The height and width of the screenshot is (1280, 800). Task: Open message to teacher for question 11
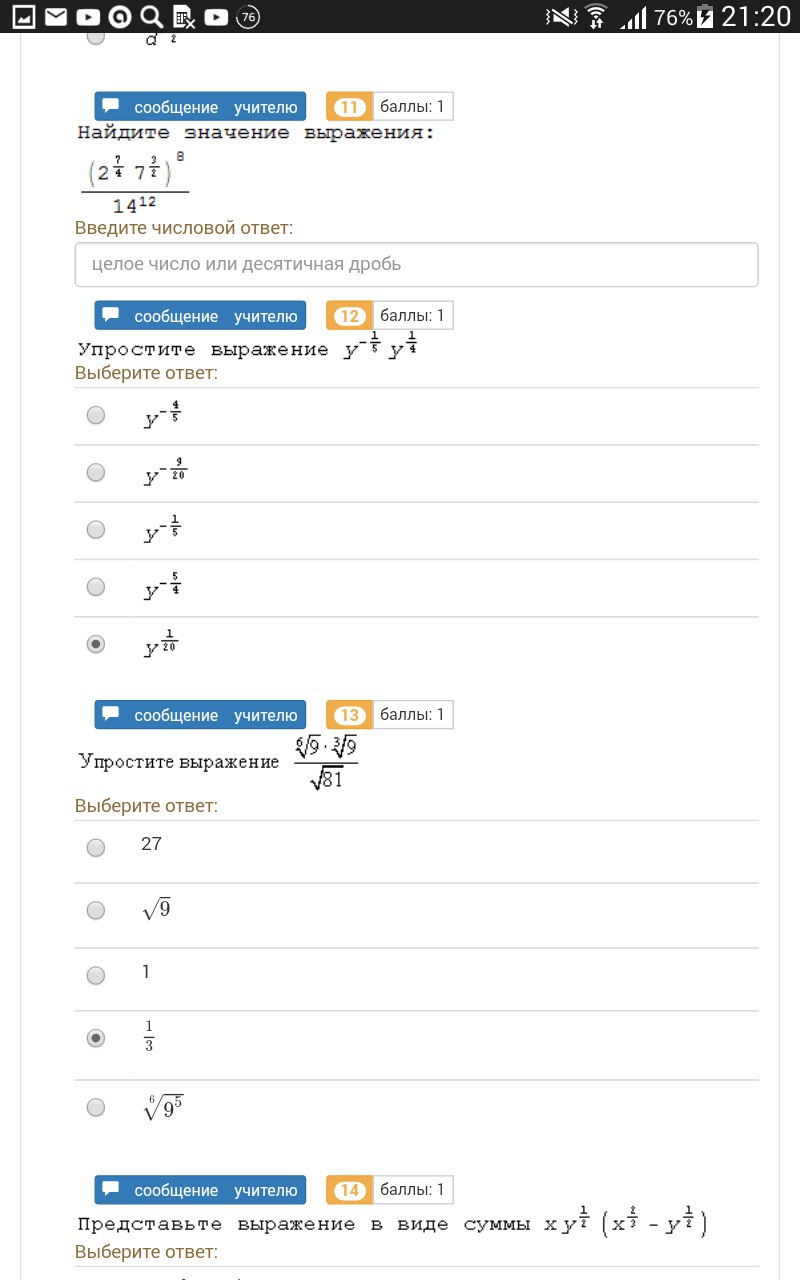coord(200,107)
